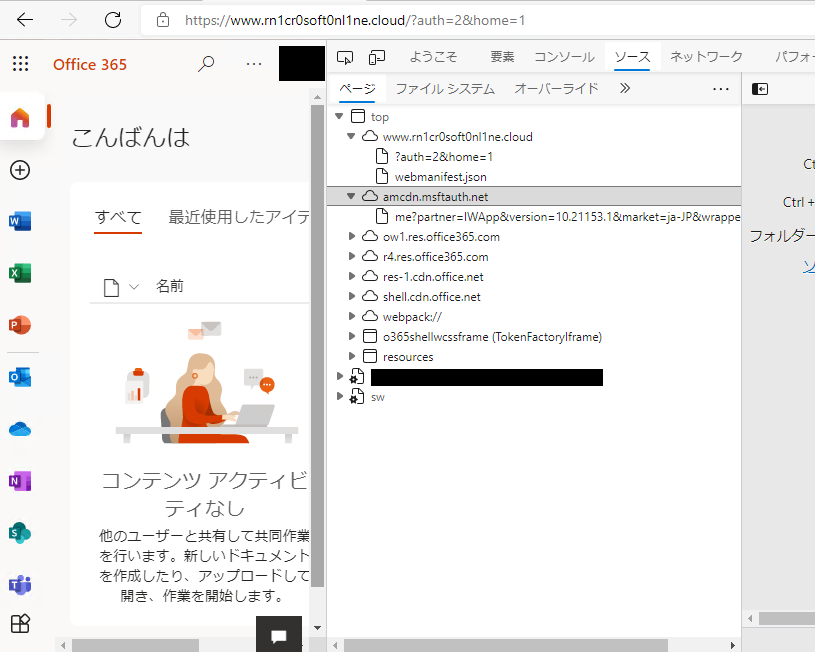The width and height of the screenshot is (815, 652).
Task: Hide the Sources navigator pane
Action: [x=760, y=89]
